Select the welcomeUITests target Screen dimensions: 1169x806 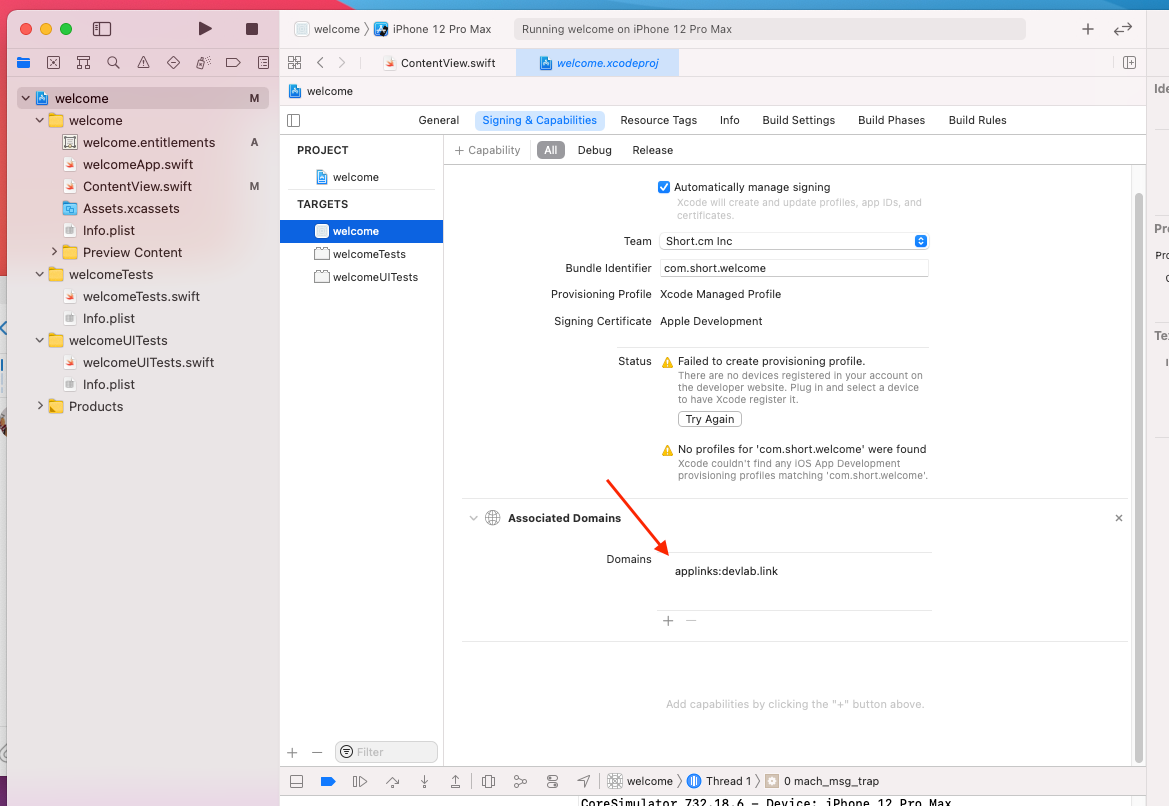(361, 277)
